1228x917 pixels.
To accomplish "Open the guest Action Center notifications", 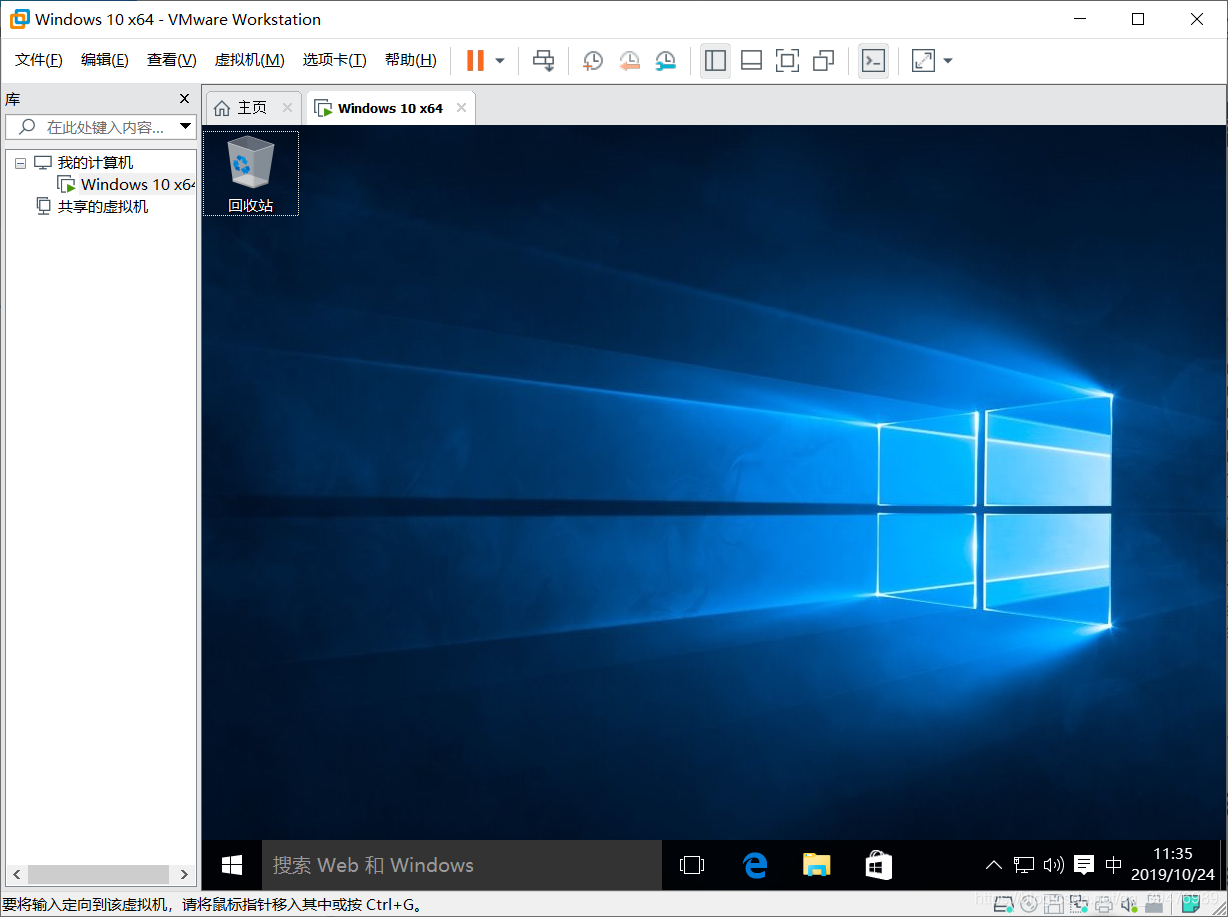I will point(1083,865).
